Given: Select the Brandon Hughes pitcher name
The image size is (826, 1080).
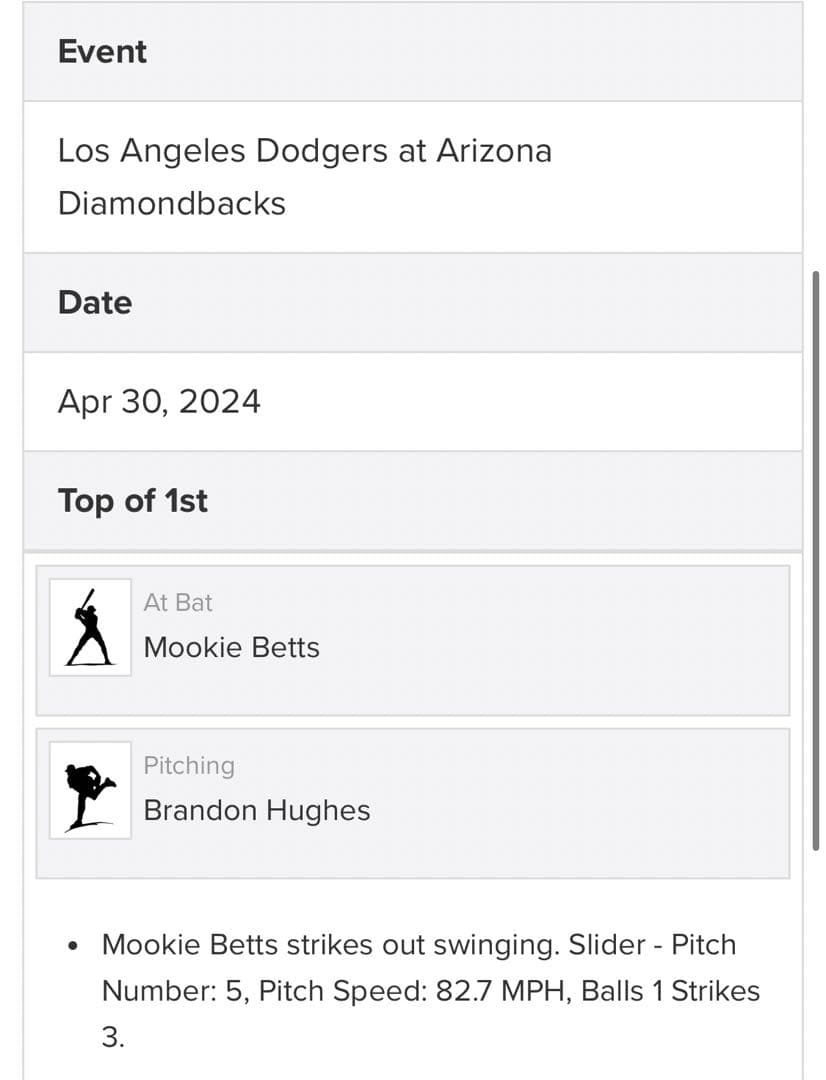Looking at the screenshot, I should coord(256,810).
